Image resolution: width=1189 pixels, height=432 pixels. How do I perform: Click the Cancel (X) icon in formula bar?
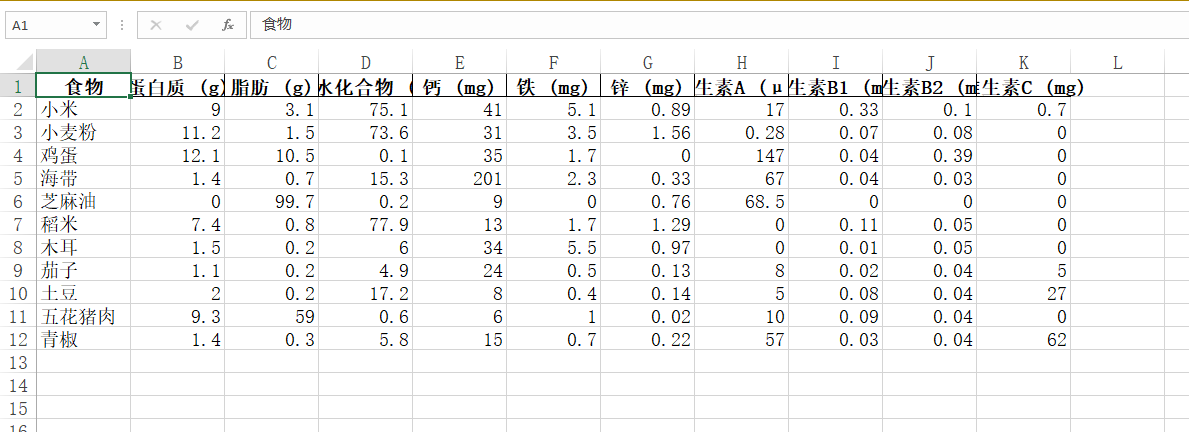[x=156, y=25]
